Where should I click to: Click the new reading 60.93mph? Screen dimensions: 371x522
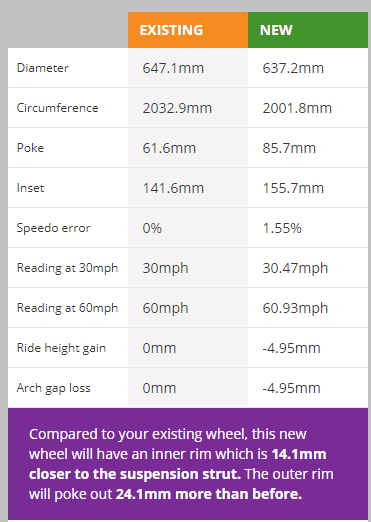point(295,309)
